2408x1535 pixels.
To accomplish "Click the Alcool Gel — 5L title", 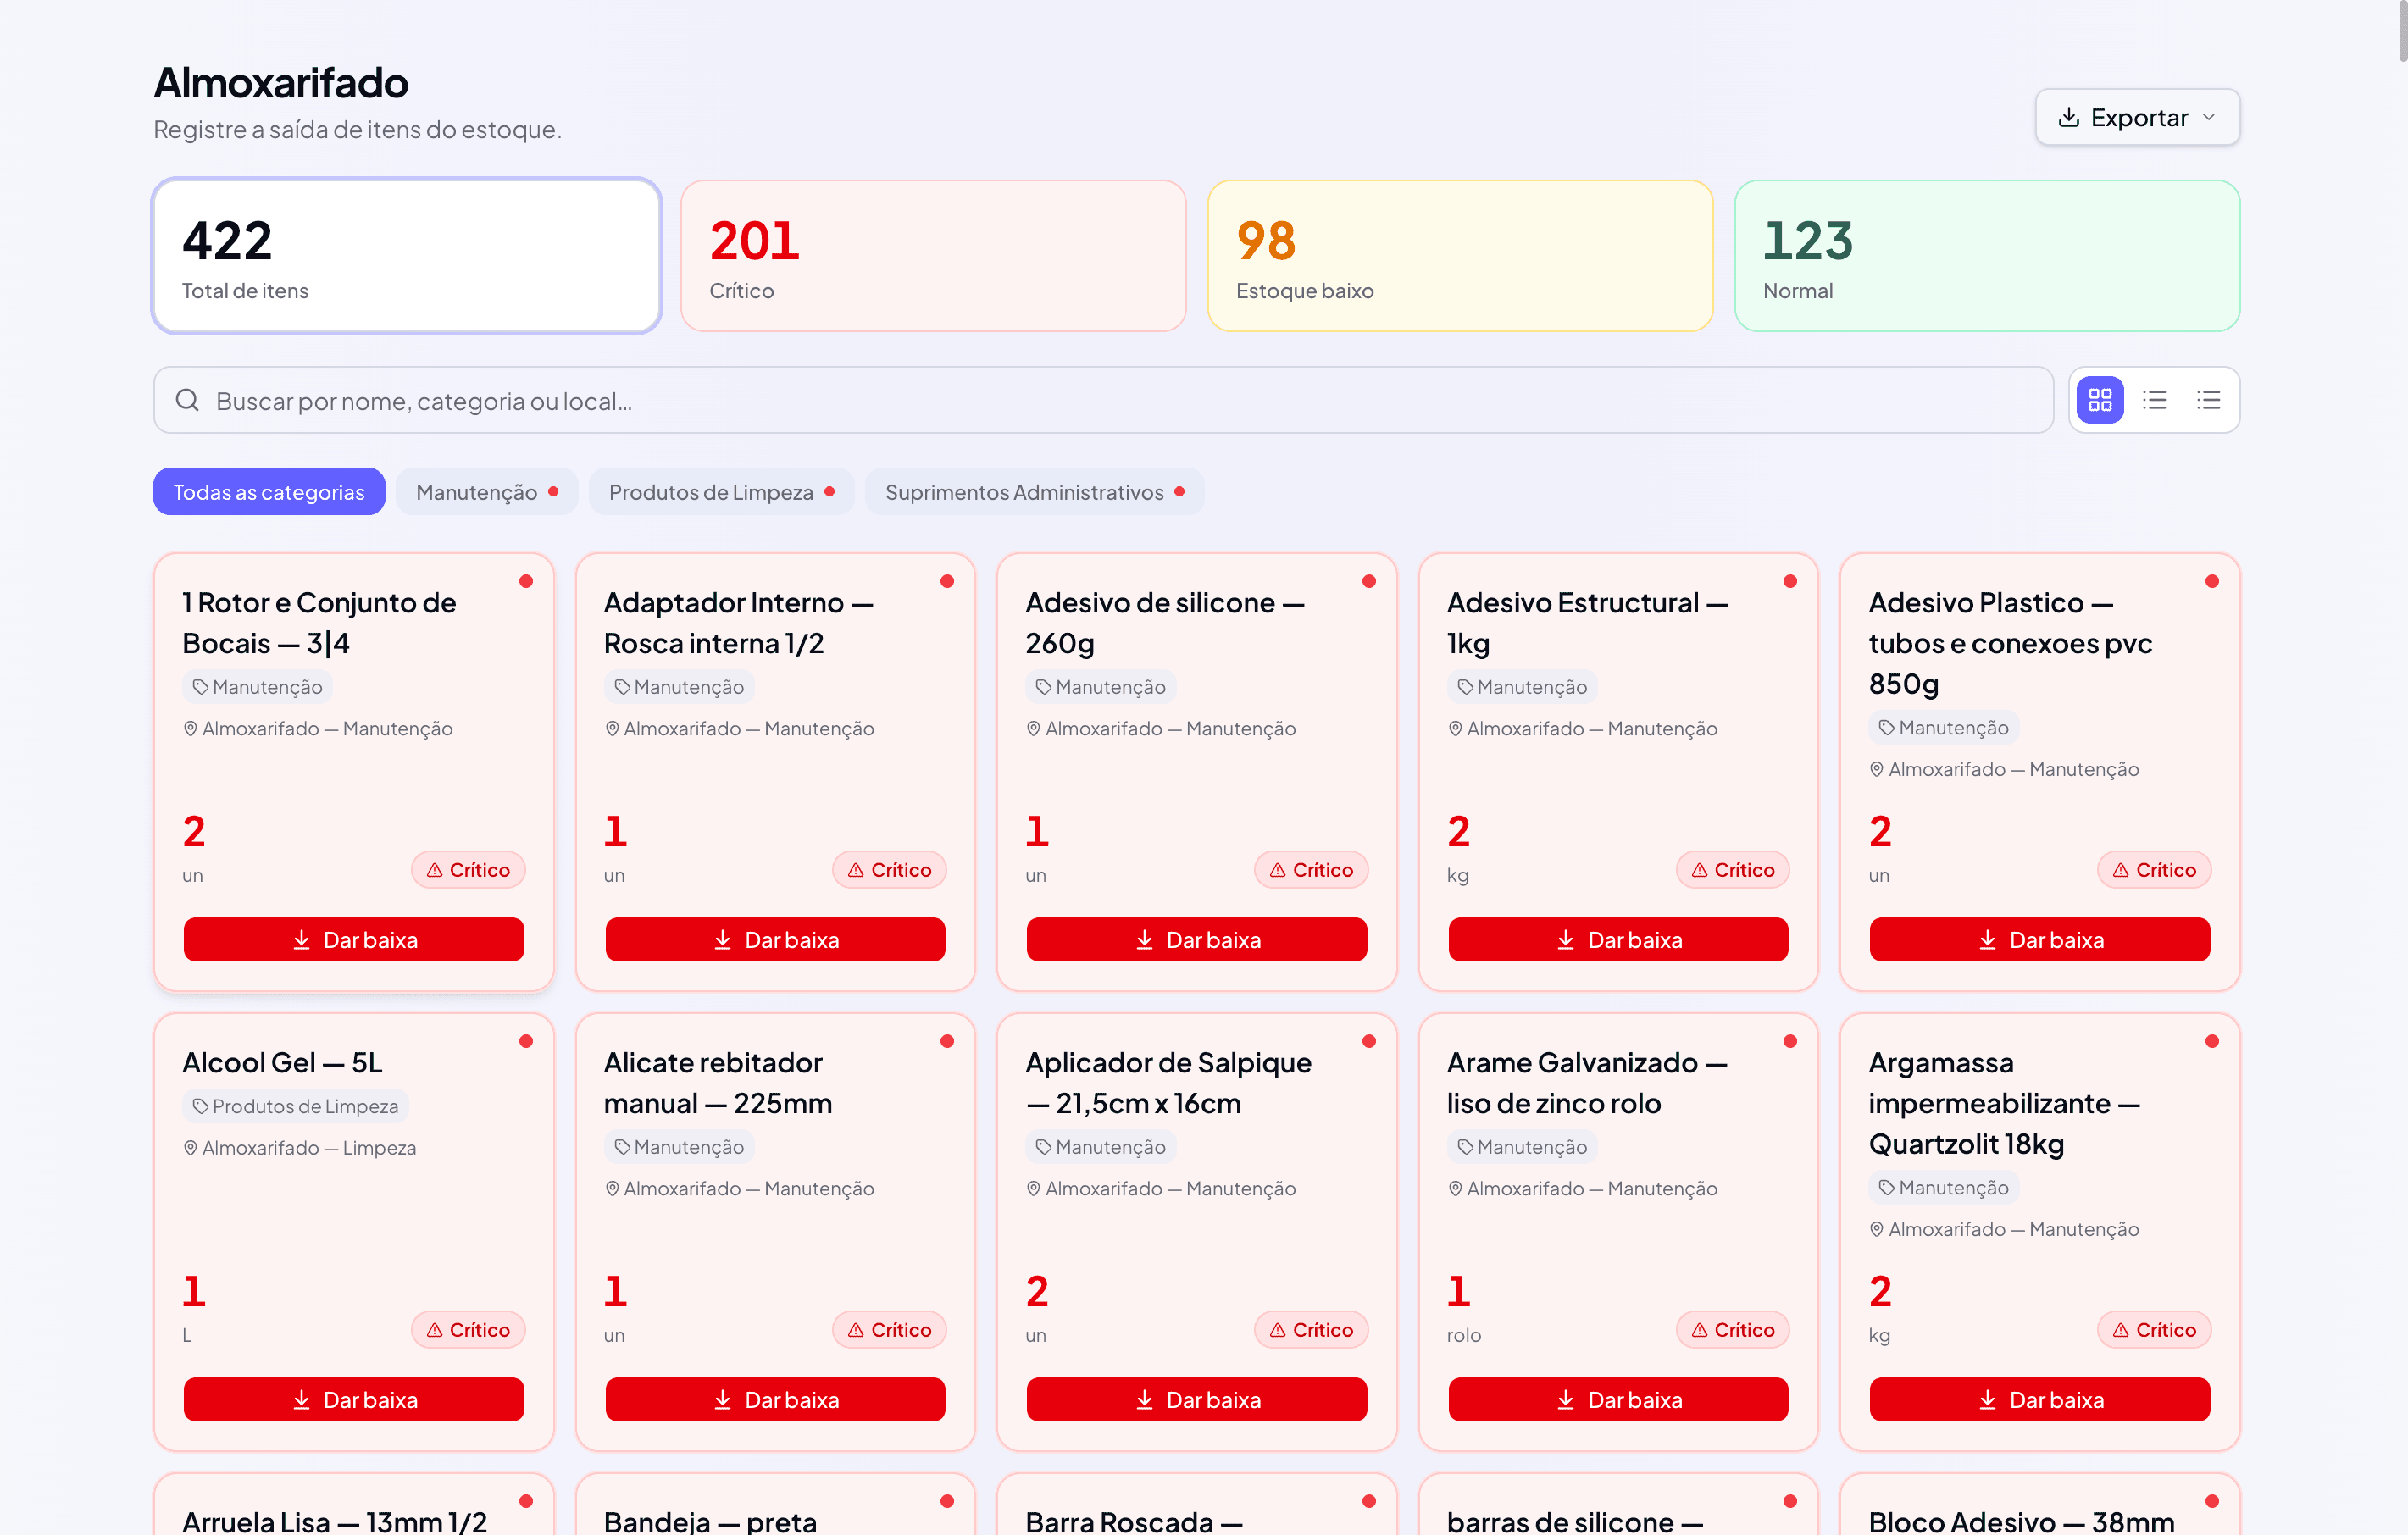I will [282, 1063].
